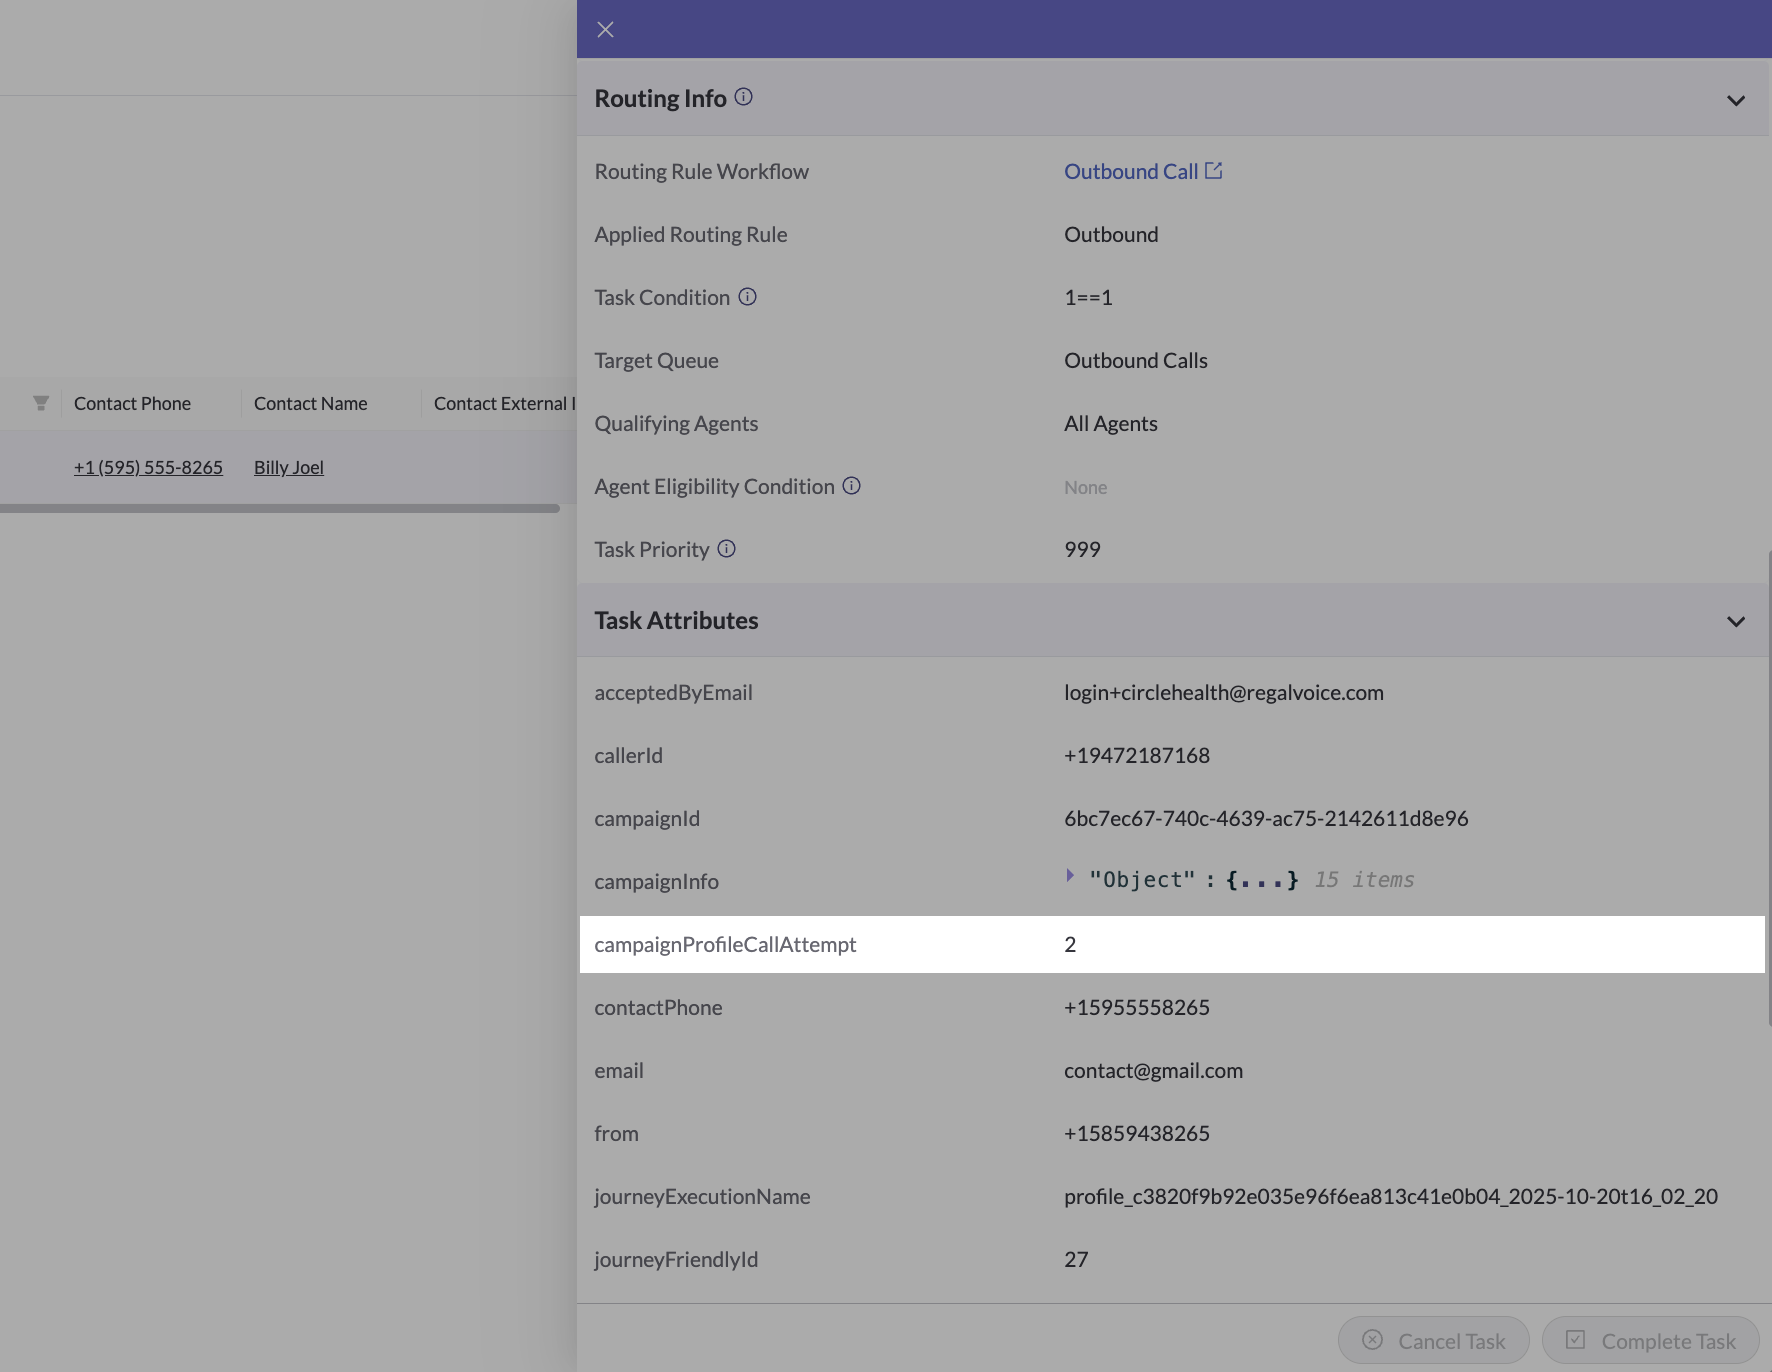Click the Routing Info information icon
Viewport: 1772px width, 1372px height.
pyautogui.click(x=743, y=97)
